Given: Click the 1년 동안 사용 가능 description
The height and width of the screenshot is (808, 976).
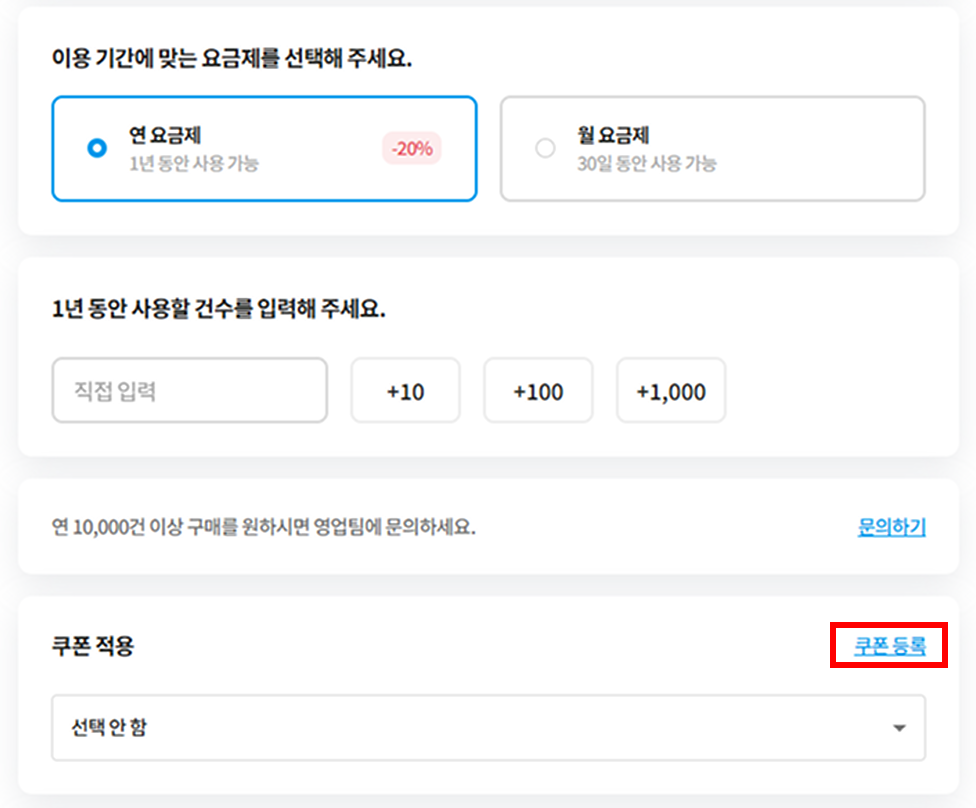Looking at the screenshot, I should (194, 163).
